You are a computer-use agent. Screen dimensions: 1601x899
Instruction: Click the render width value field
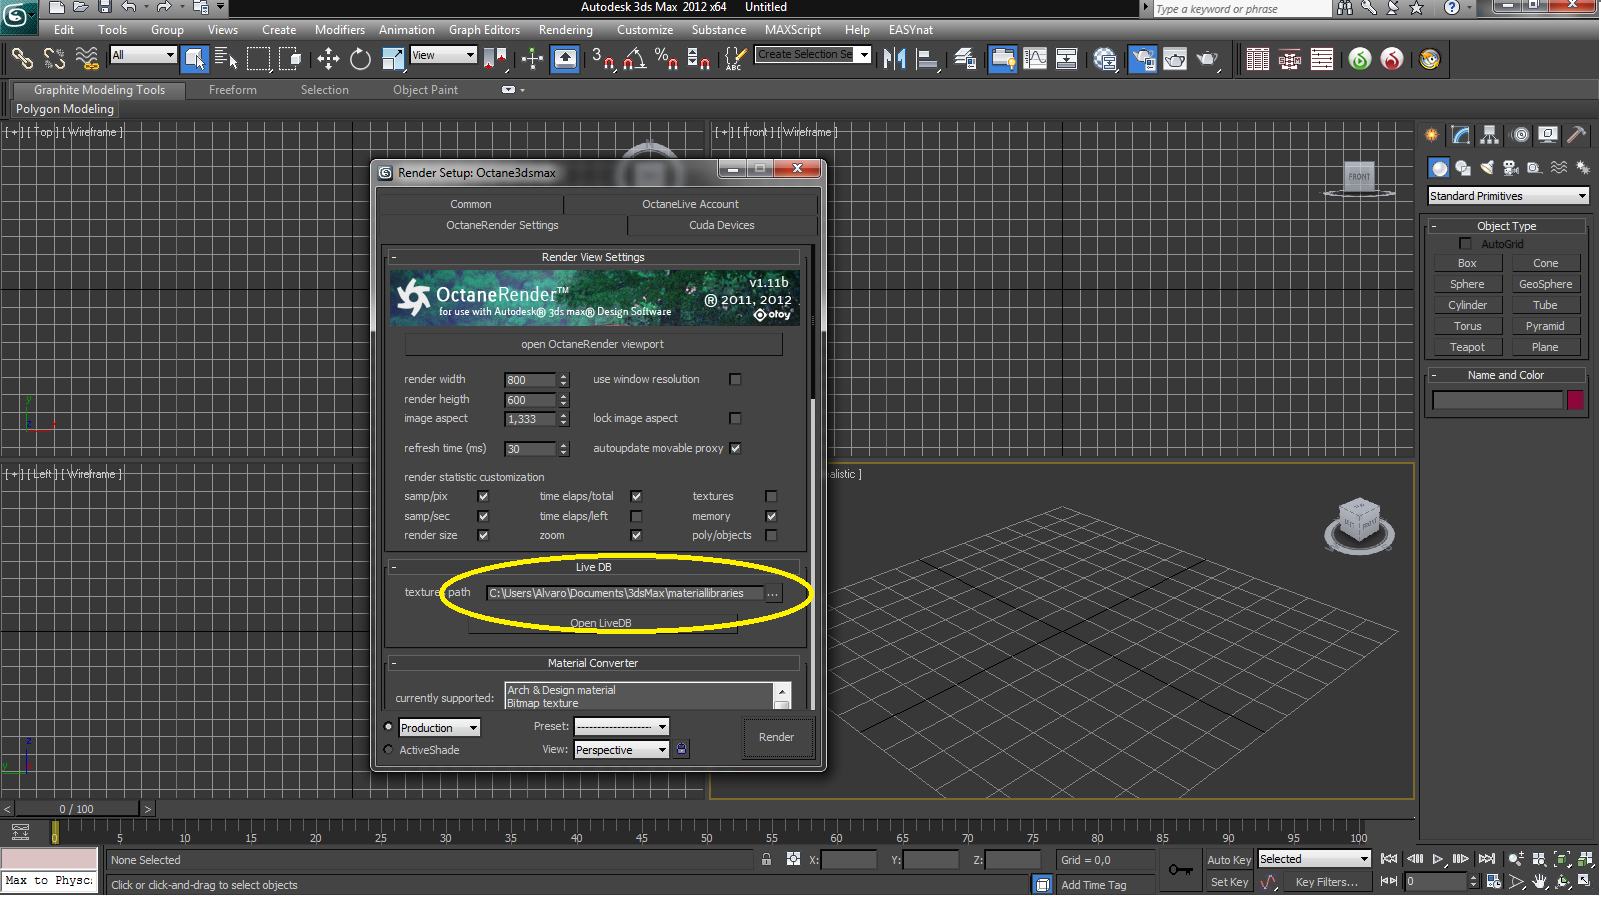(530, 380)
